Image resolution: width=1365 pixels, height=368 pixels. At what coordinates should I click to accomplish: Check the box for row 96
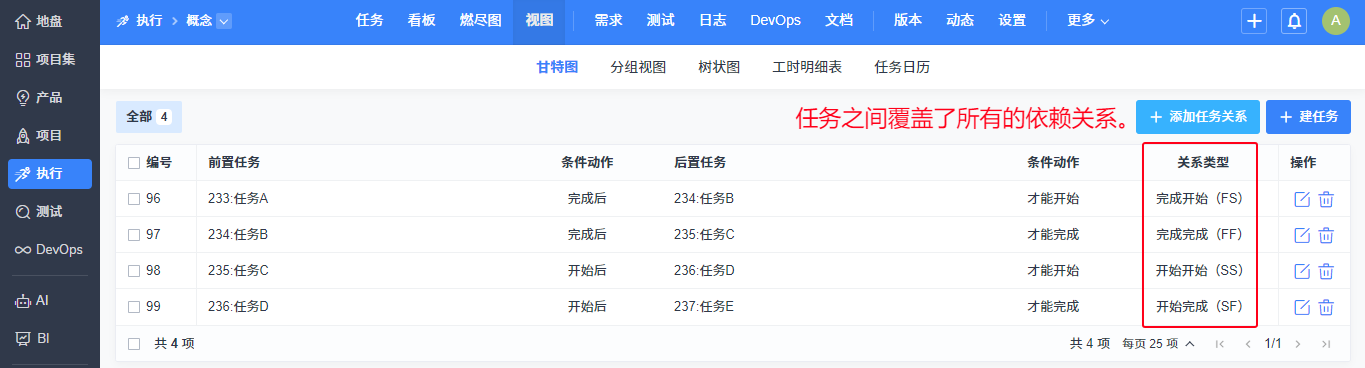[134, 199]
